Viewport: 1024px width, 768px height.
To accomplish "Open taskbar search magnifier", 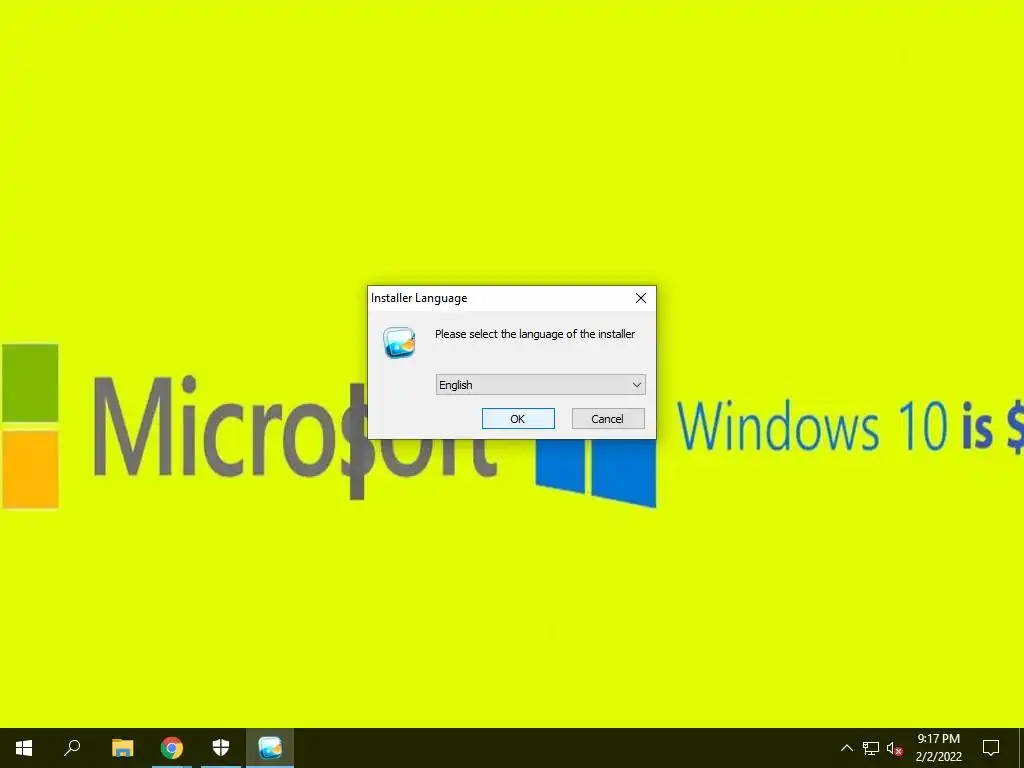I will click(72, 748).
